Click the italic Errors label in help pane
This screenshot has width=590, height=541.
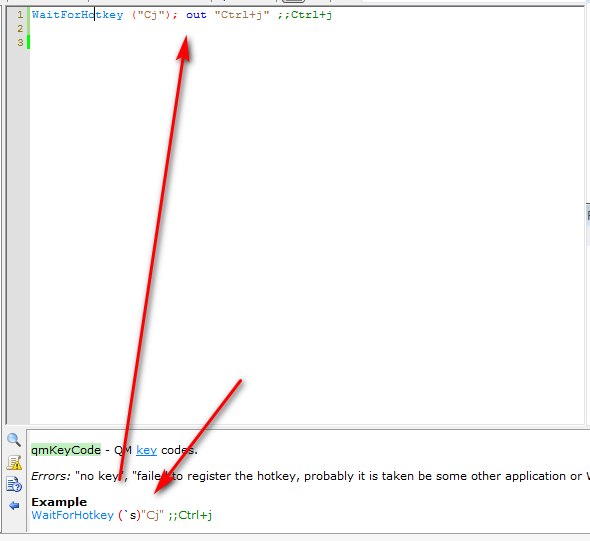[x=51, y=476]
